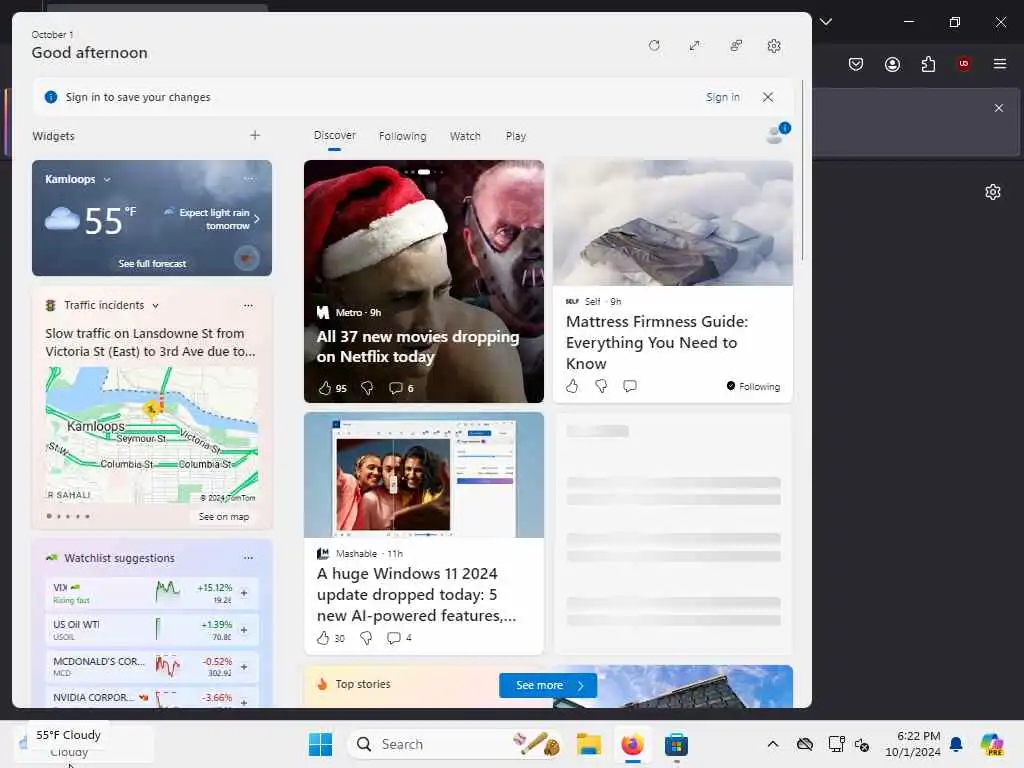The width and height of the screenshot is (1024, 768).
Task: Open All 37 new movies article
Action: pos(418,347)
